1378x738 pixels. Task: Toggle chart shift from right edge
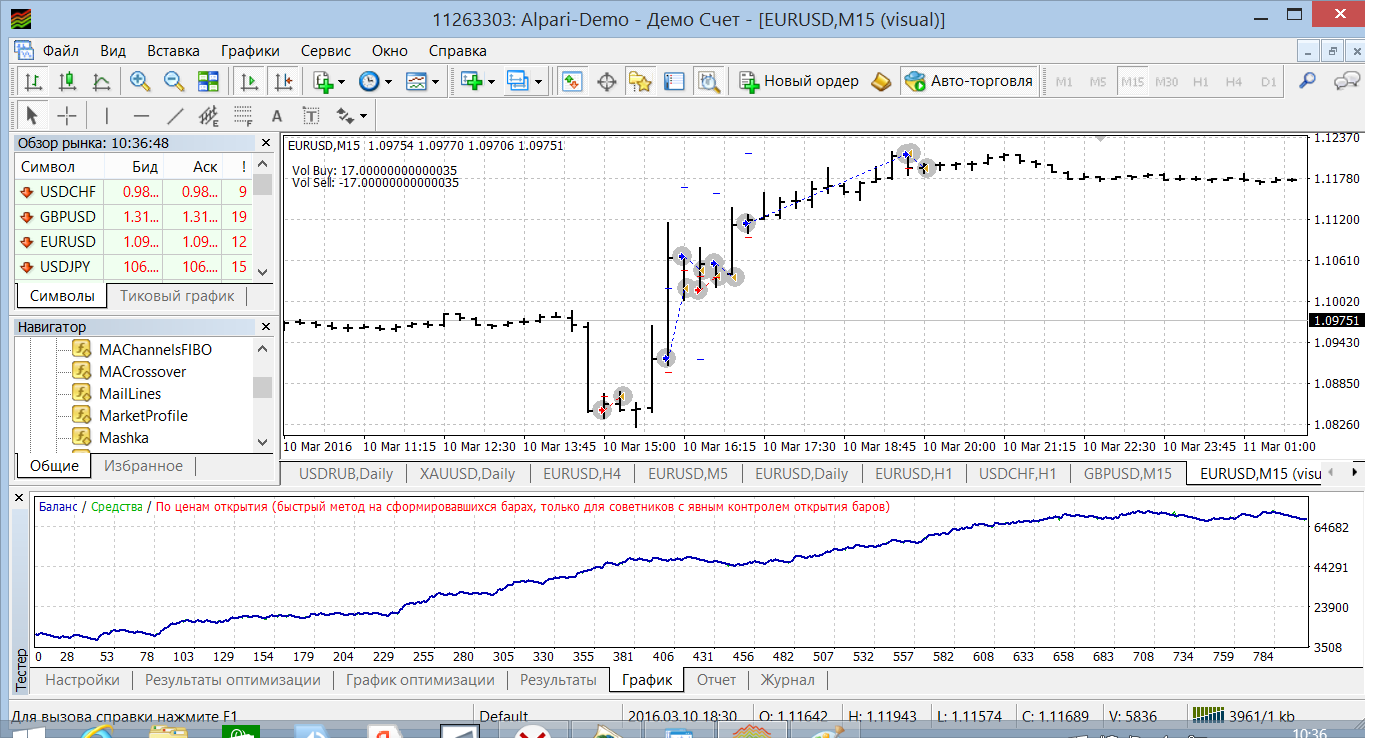coord(284,81)
